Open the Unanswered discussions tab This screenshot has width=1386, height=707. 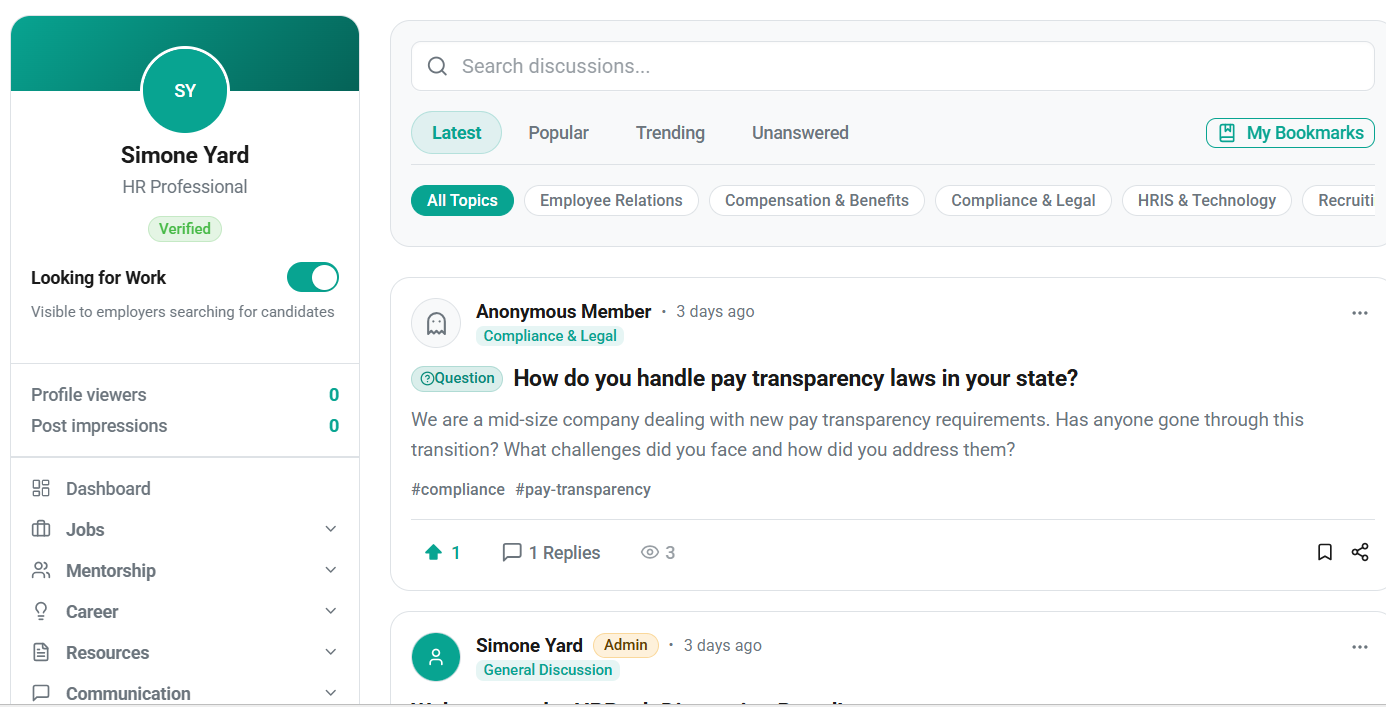pos(800,133)
